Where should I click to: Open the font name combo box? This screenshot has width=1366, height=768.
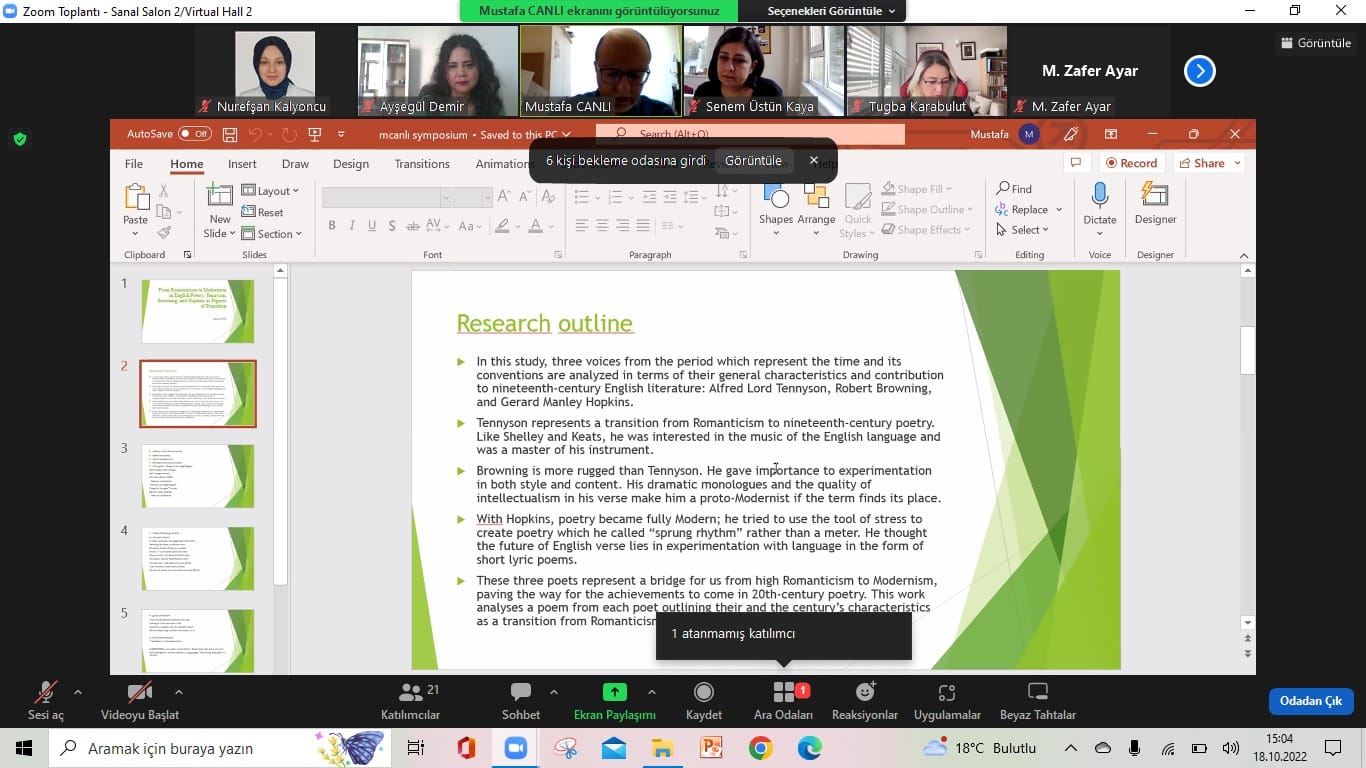pos(387,197)
